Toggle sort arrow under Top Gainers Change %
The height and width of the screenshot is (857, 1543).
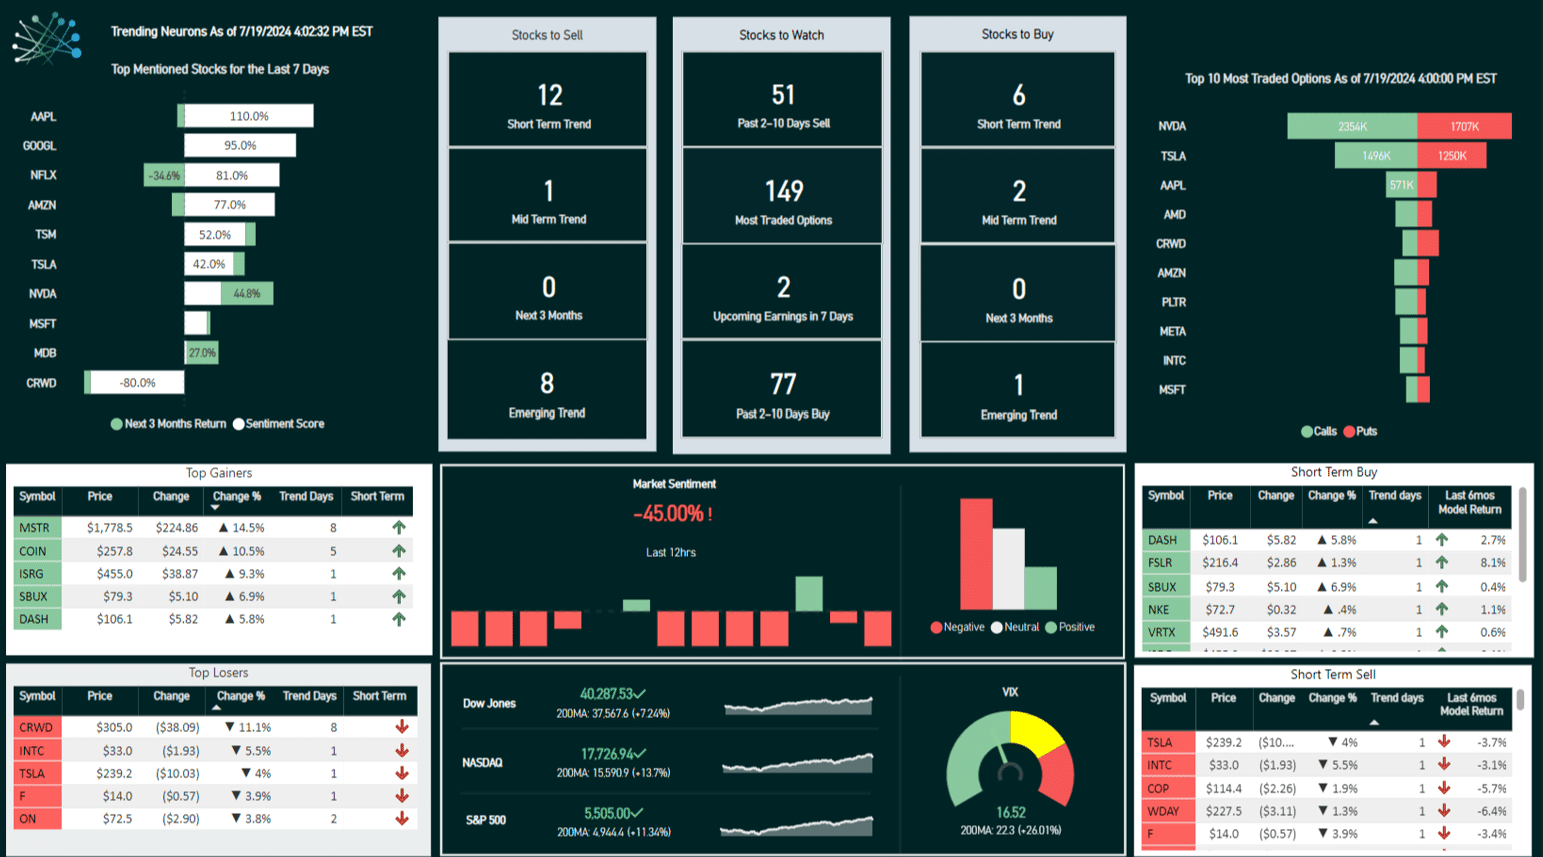coord(215,508)
